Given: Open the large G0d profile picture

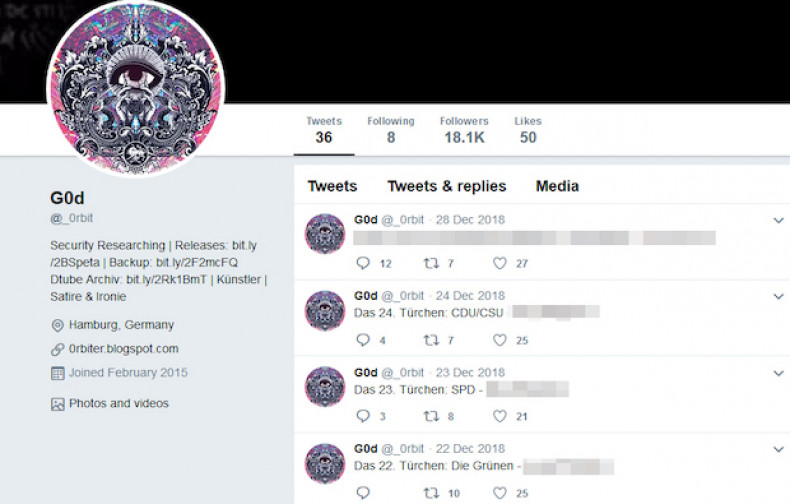Looking at the screenshot, I should pos(136,89).
